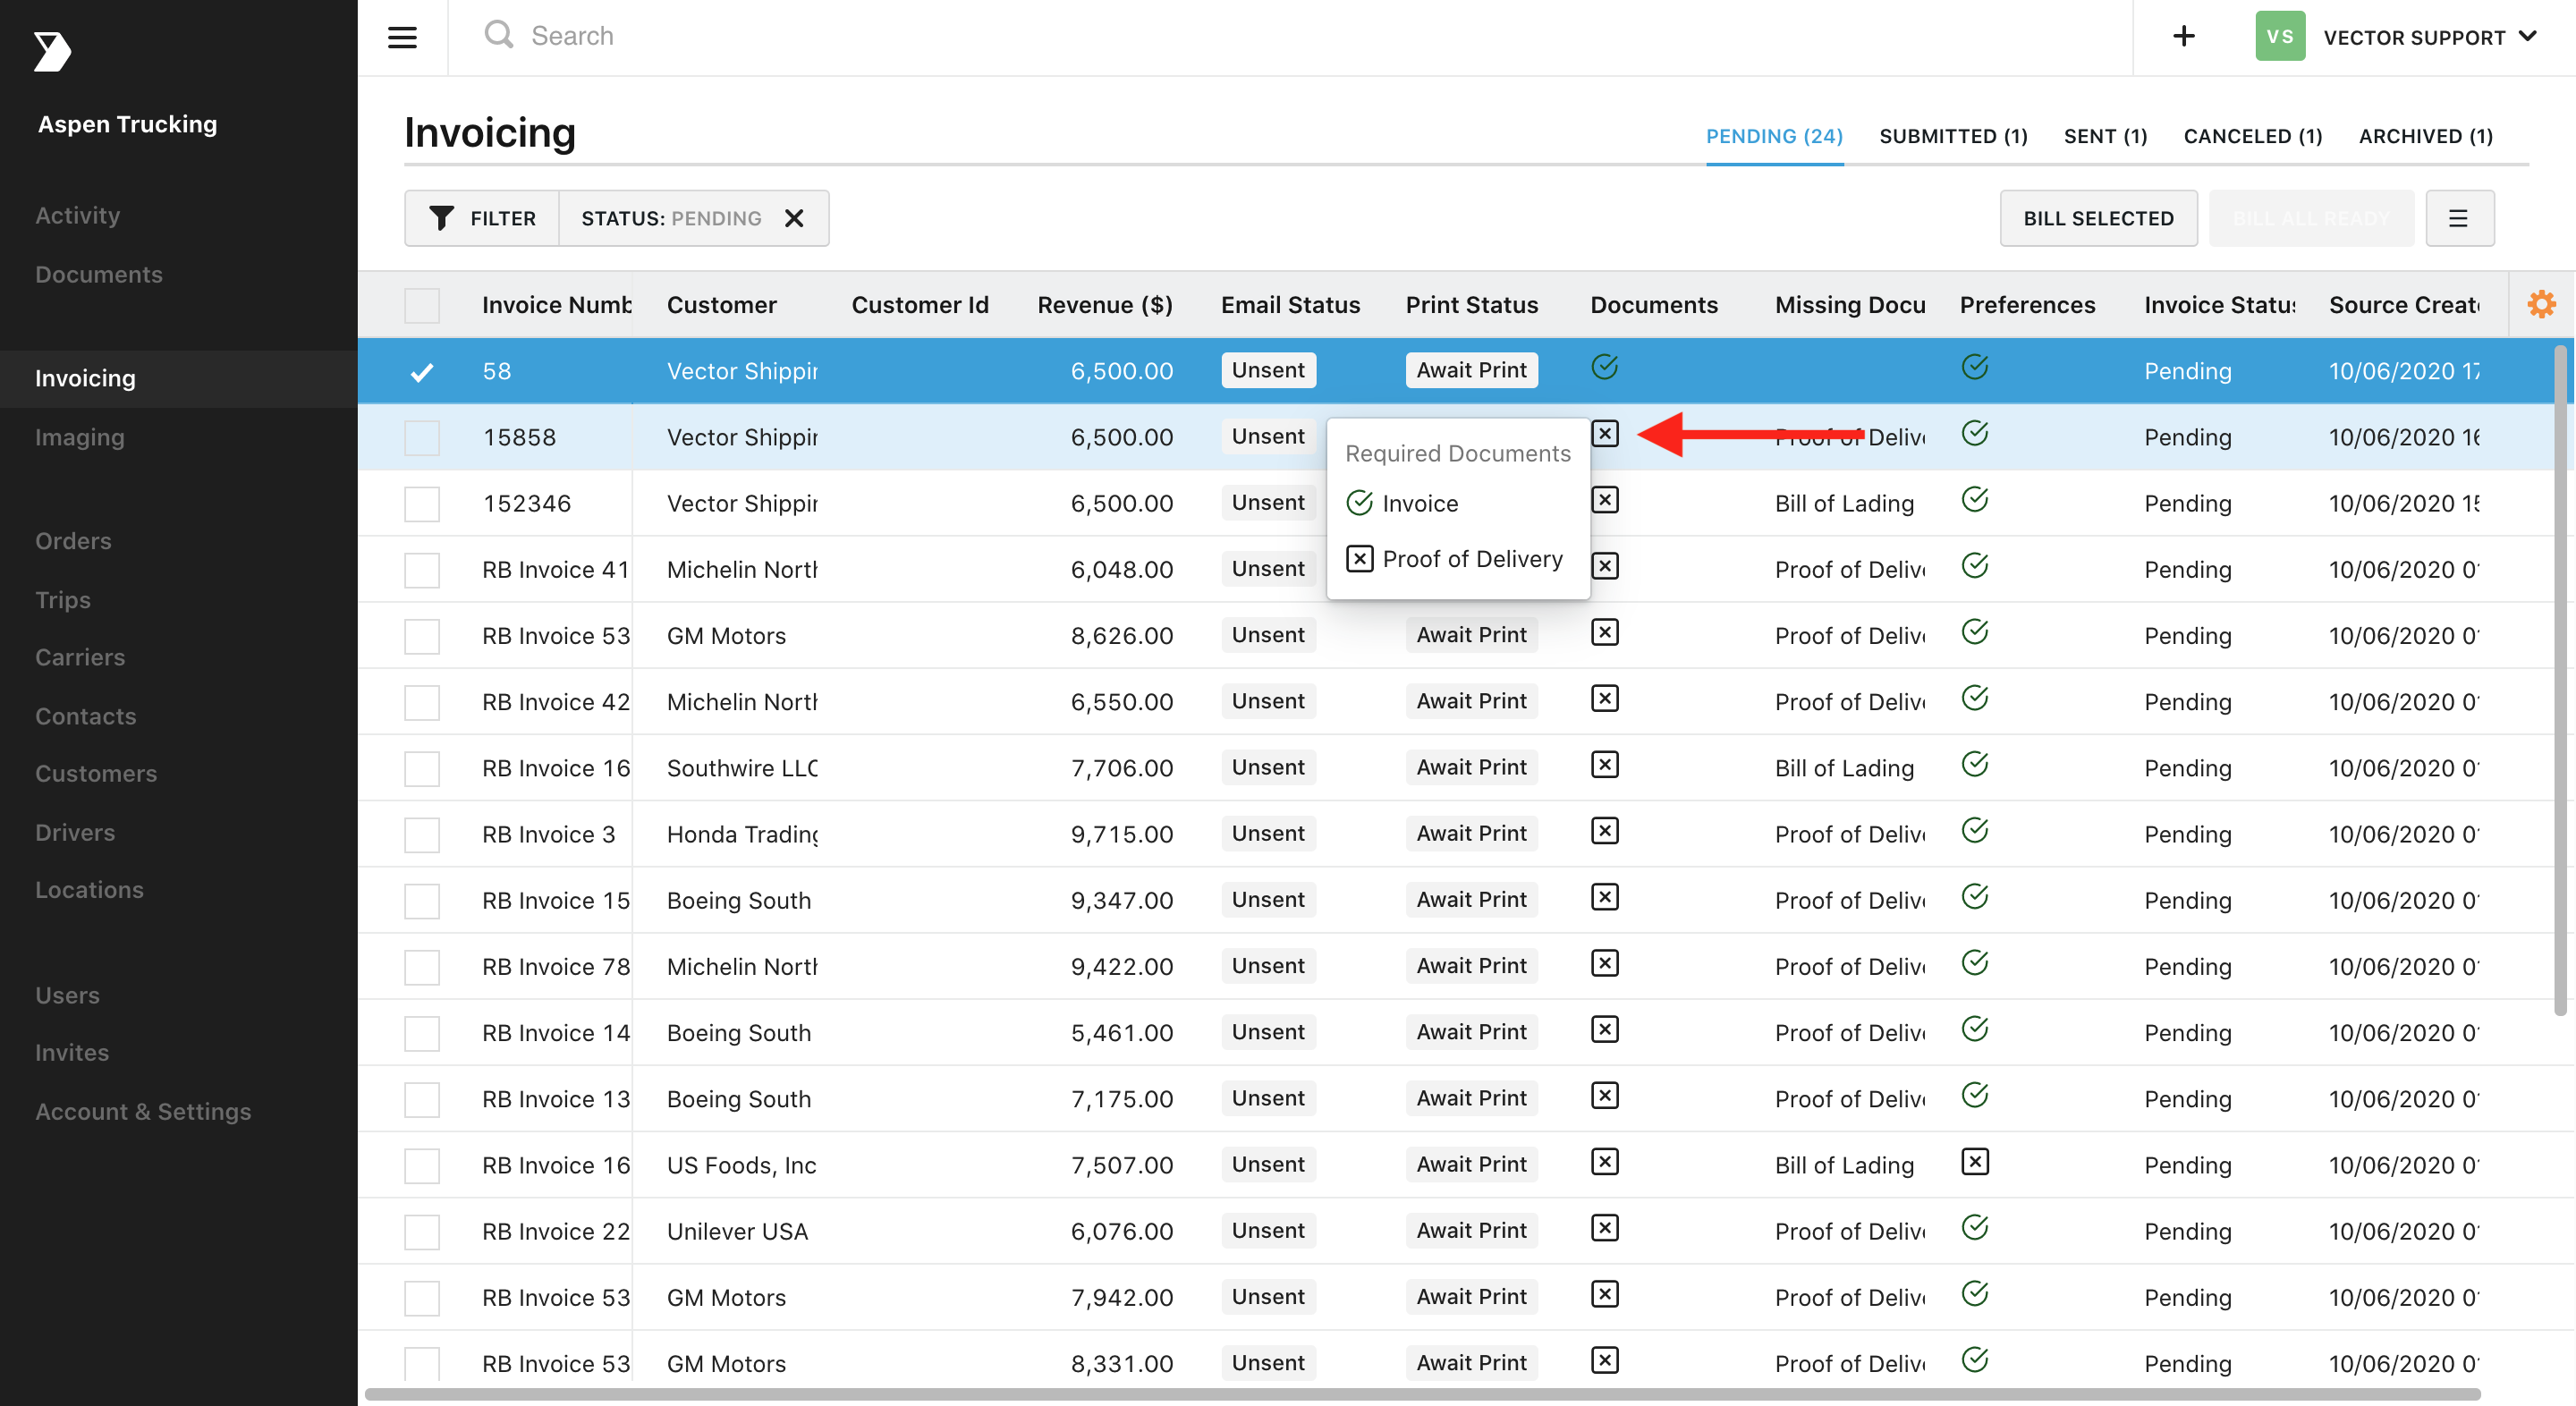
Task: Tick the select-all checkbox in table header
Action: click(422, 305)
